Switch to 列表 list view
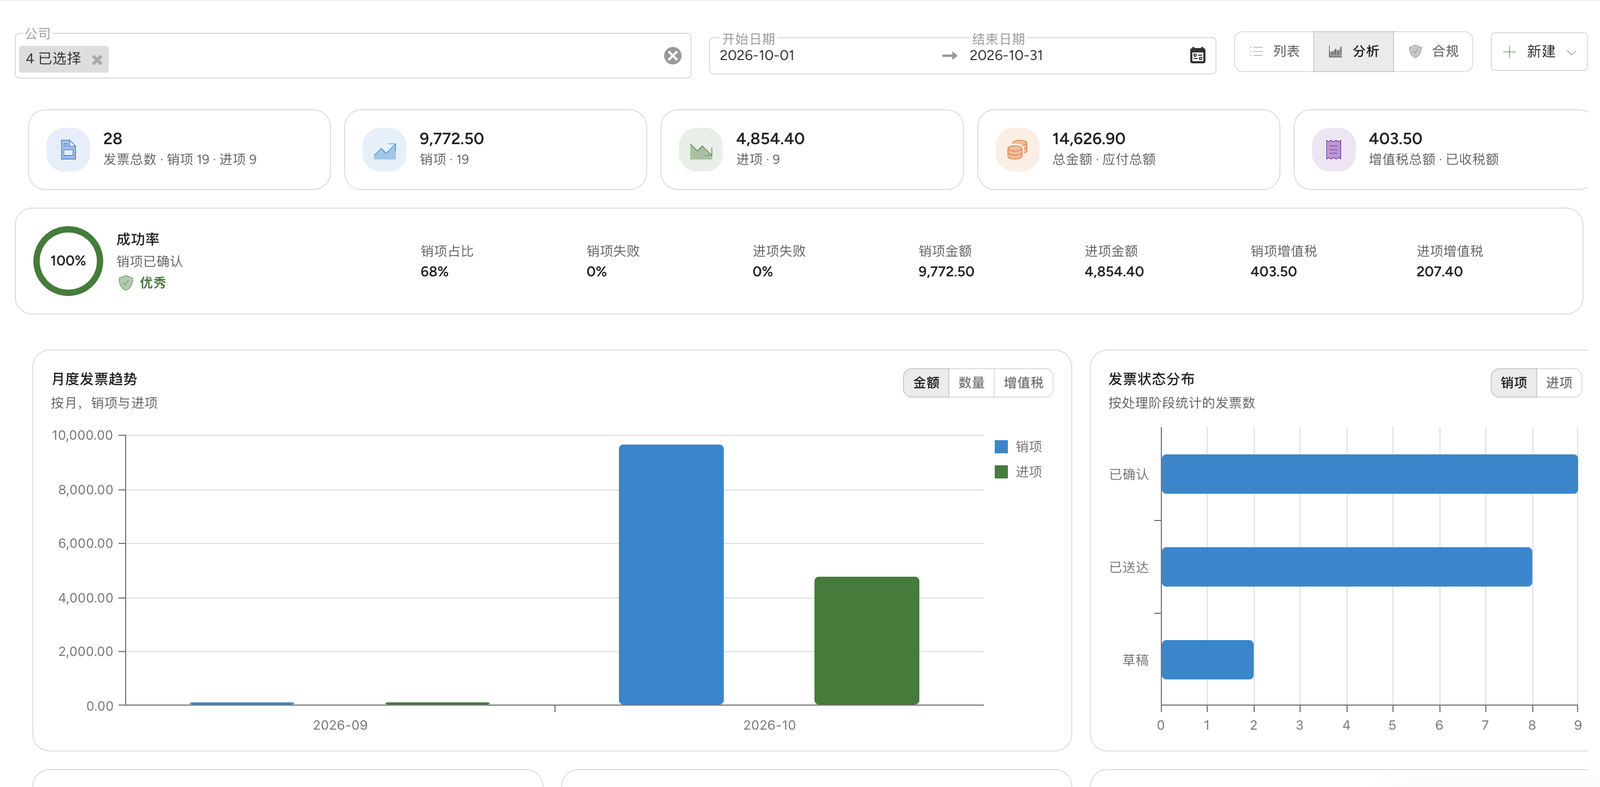Viewport: 1600px width, 787px height. [1274, 52]
